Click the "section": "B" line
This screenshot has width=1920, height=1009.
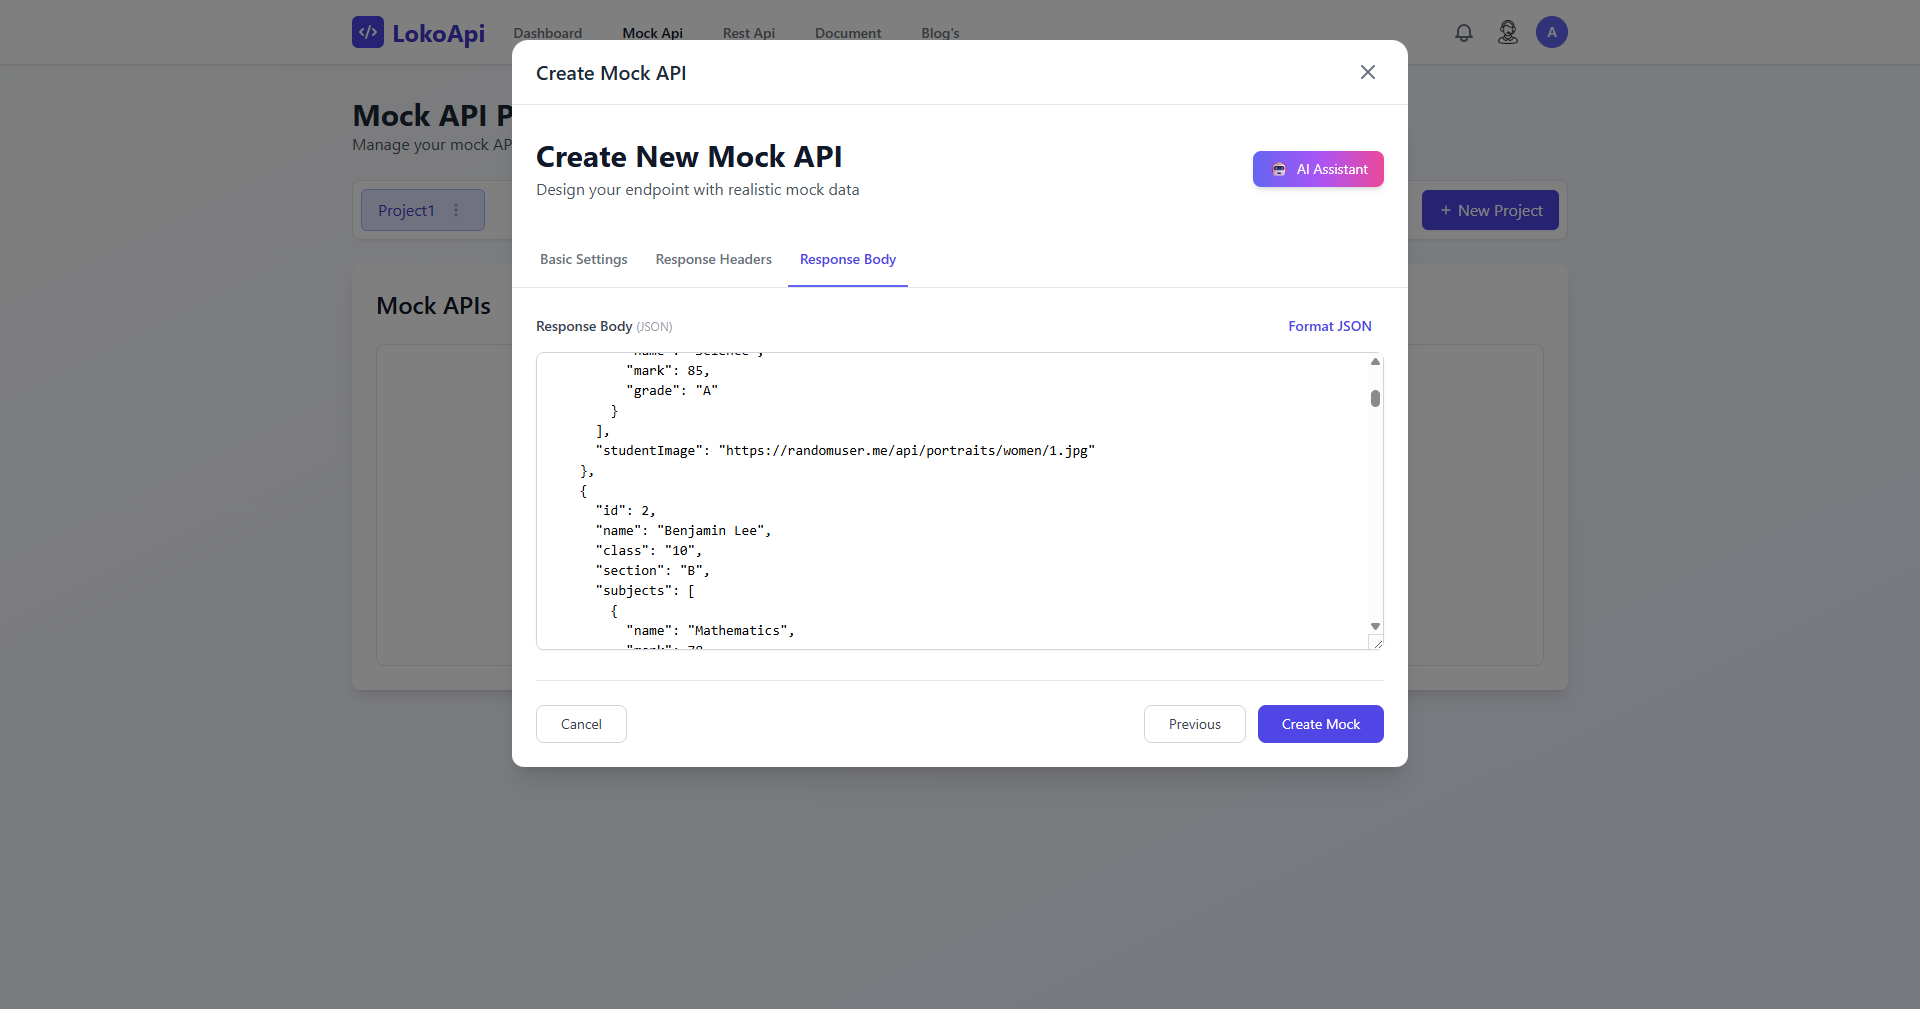pyautogui.click(x=652, y=571)
